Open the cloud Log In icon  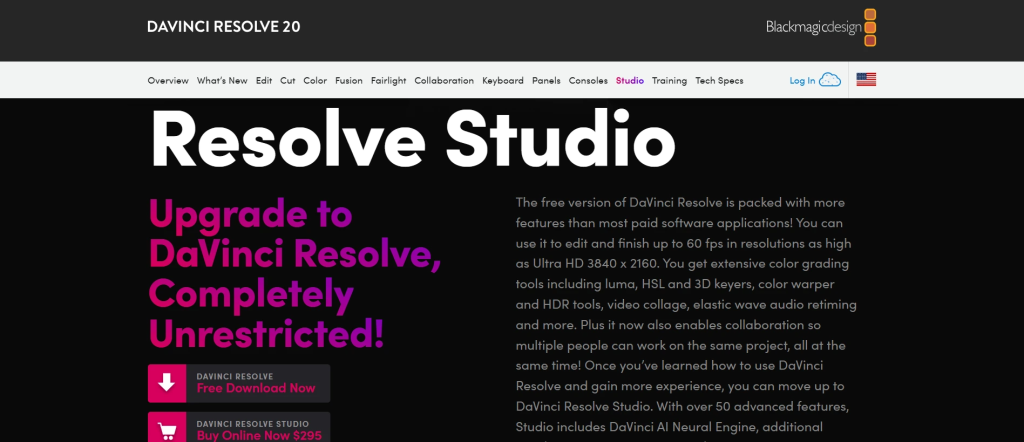point(829,80)
